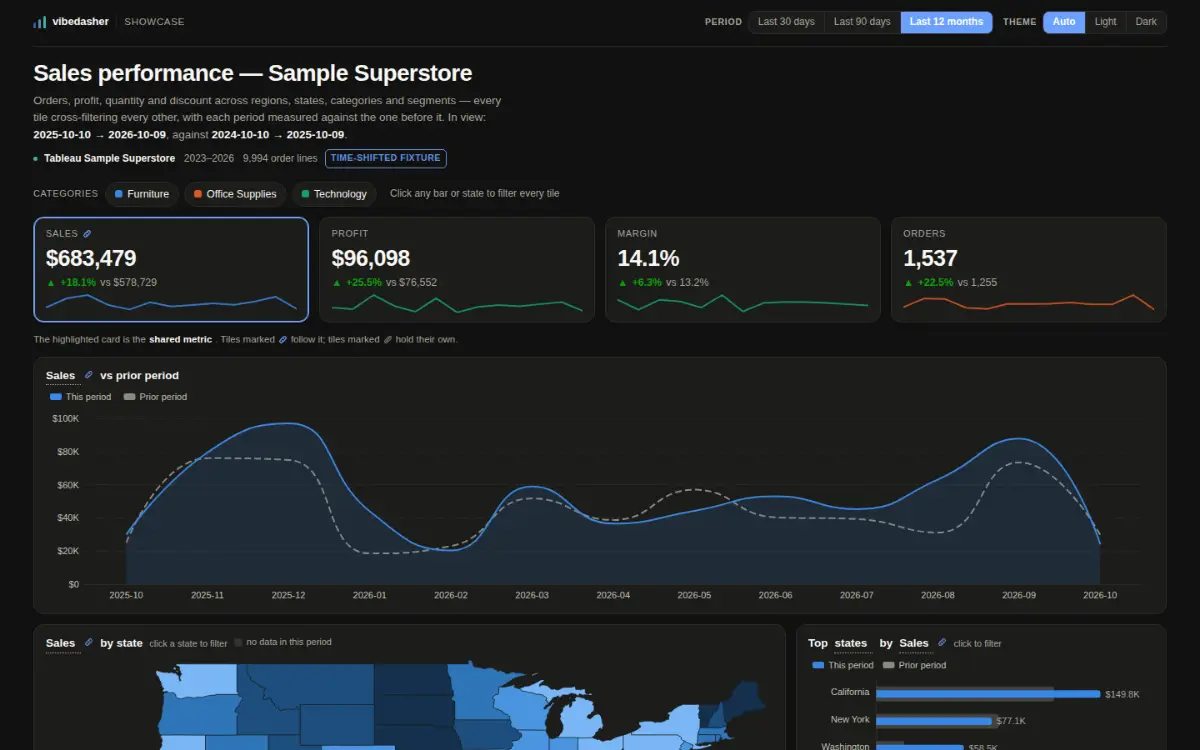
Task: Click the vibedasher brand name
Action: tap(80, 22)
